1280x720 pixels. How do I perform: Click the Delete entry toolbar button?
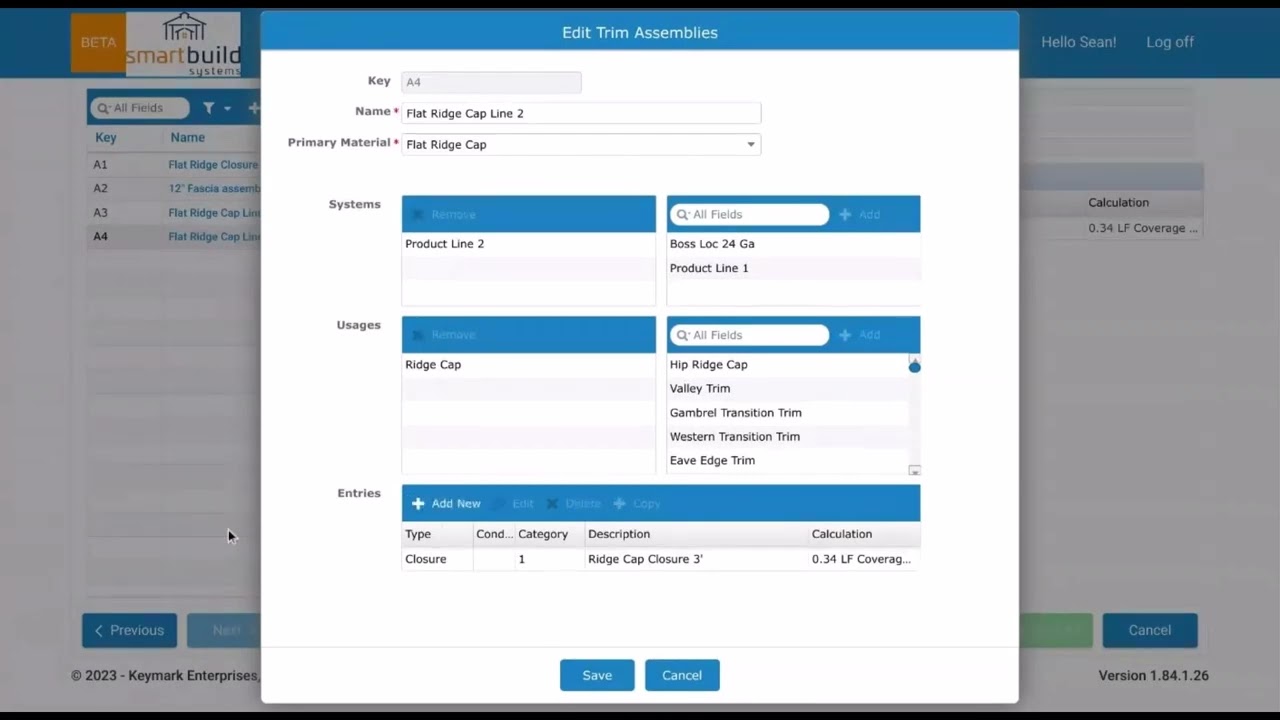click(x=573, y=503)
